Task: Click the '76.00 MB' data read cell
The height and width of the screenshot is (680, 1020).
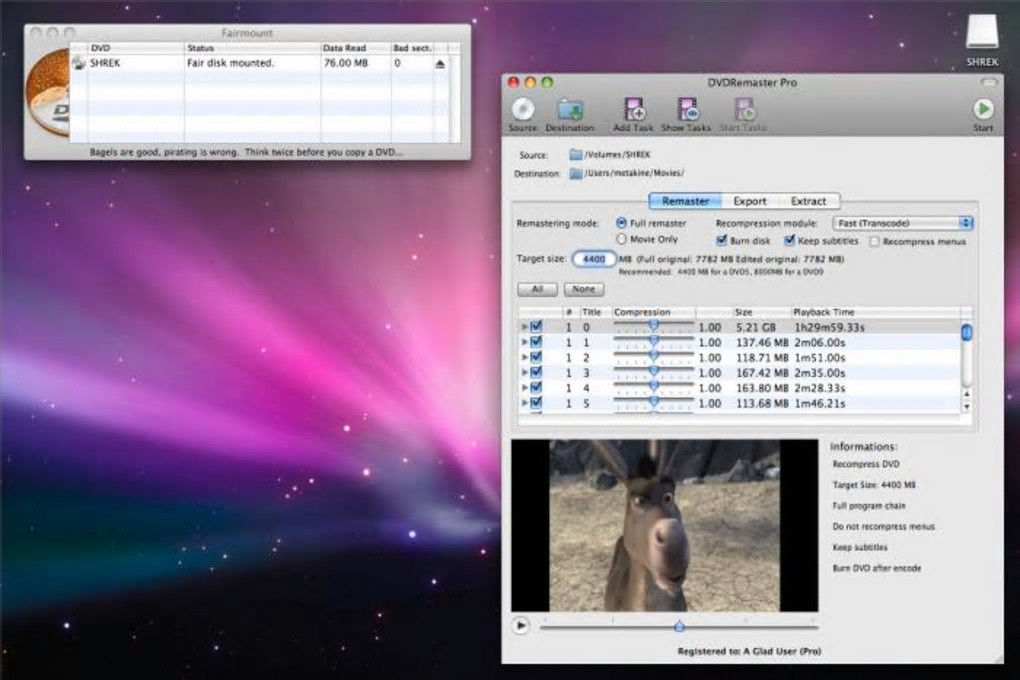Action: (346, 63)
